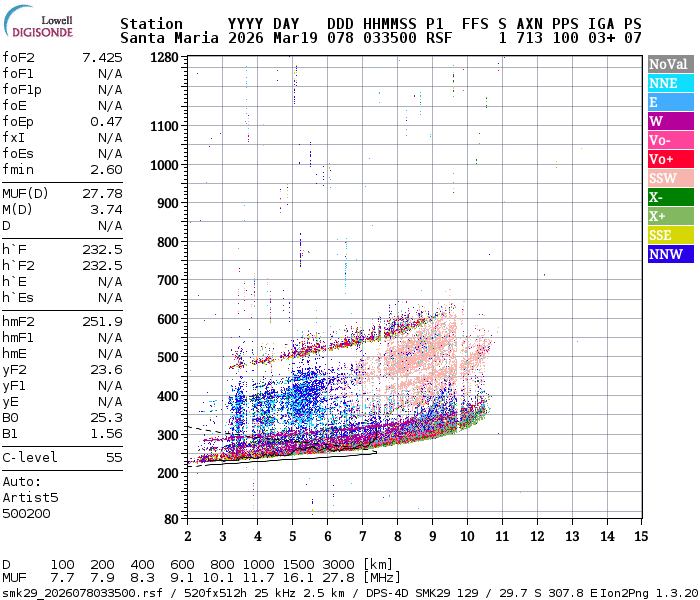Click the W purple legend entry
700x600 pixels.
pyautogui.click(x=670, y=122)
